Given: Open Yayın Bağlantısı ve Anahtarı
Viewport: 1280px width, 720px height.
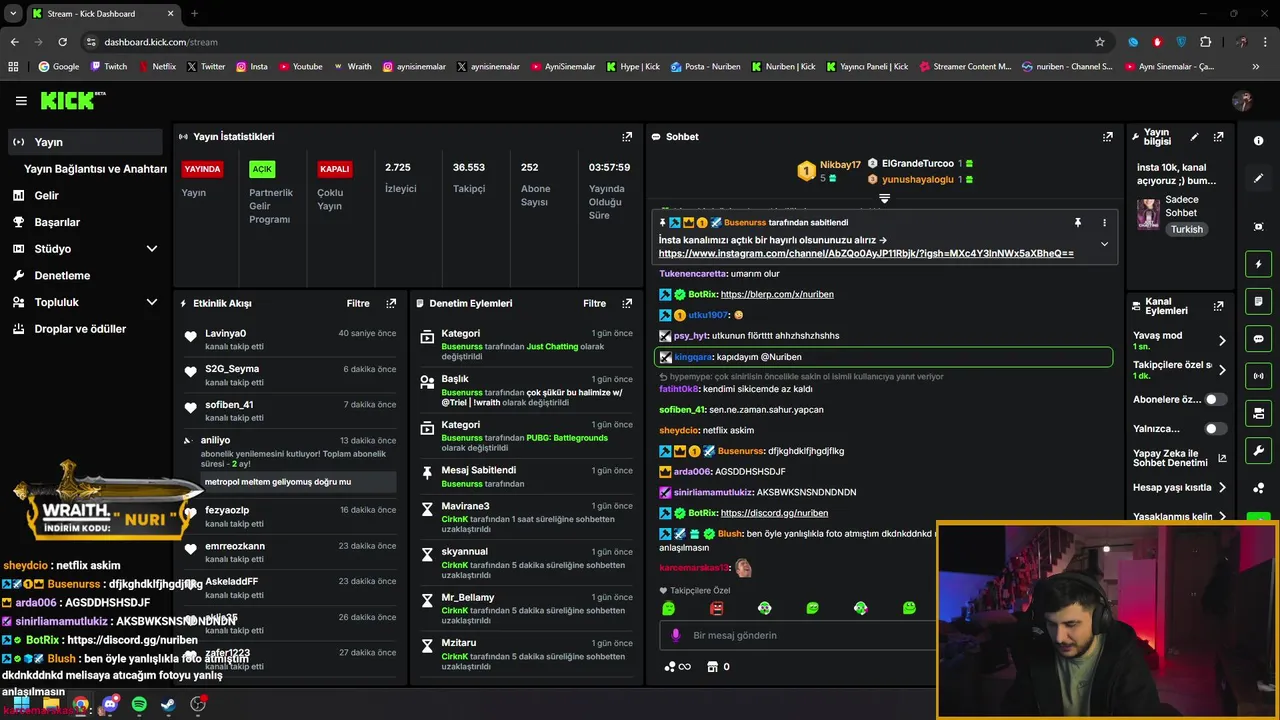Looking at the screenshot, I should (95, 169).
